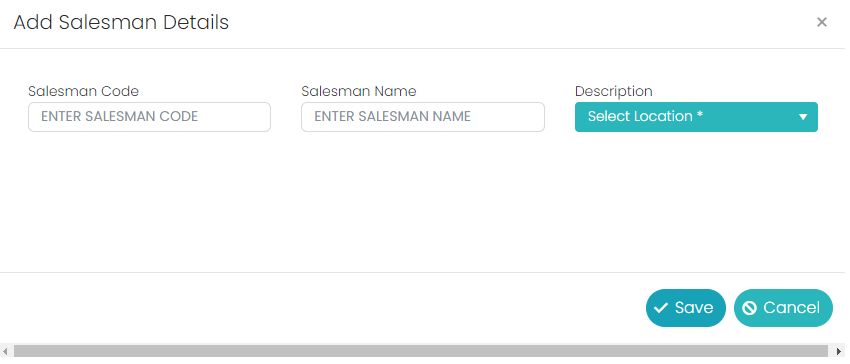This screenshot has height=364, width=850.
Task: Click the Salesman Name label
Action: 359,91
